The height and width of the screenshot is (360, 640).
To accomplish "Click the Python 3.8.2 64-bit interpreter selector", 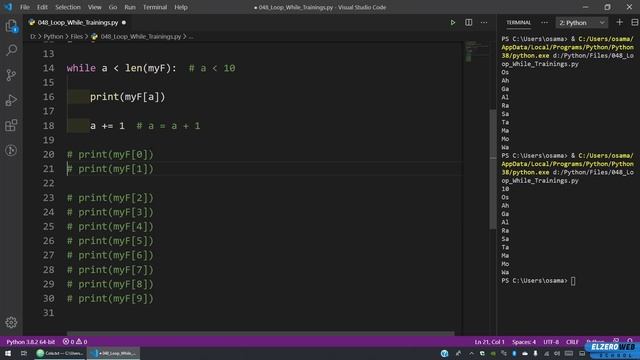I will pos(31,342).
